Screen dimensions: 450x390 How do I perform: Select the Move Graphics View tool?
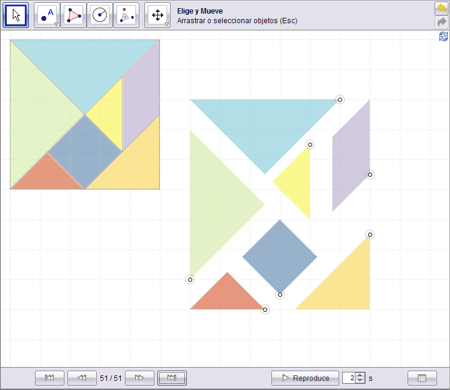click(157, 15)
